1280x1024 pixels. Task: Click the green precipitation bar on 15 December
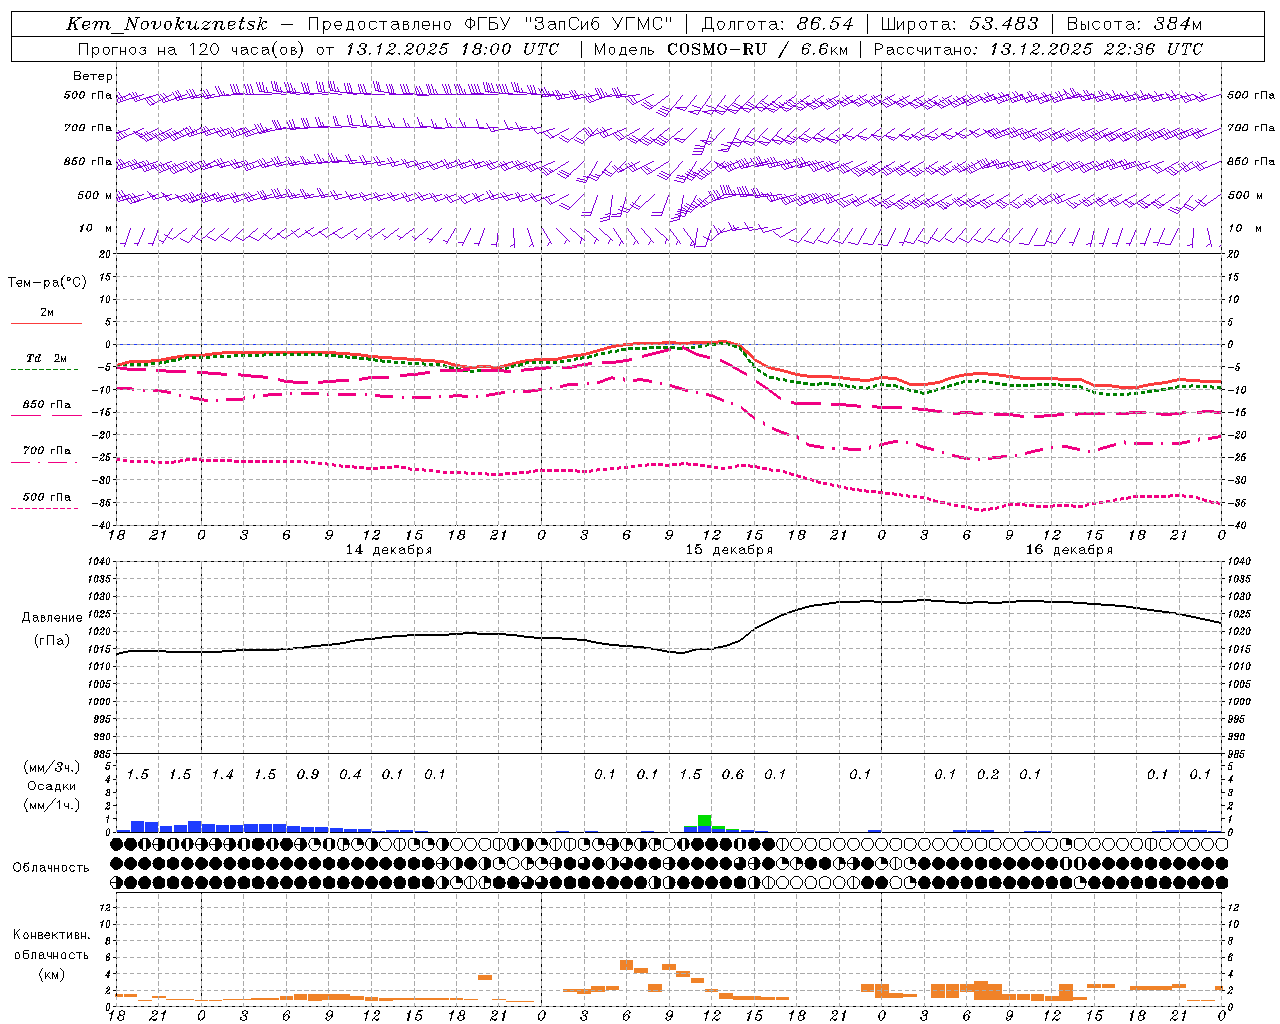[x=705, y=821]
